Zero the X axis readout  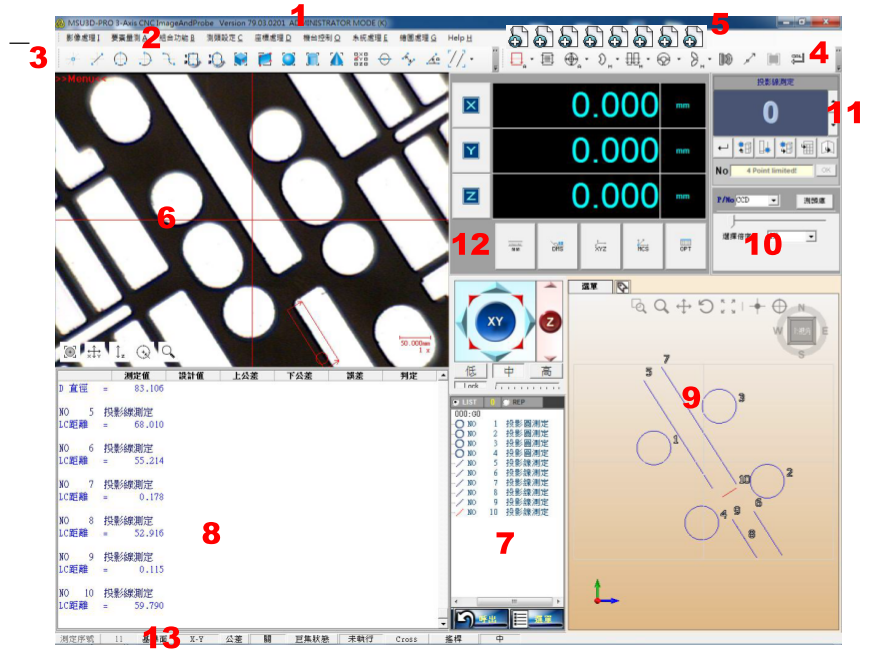pos(471,105)
